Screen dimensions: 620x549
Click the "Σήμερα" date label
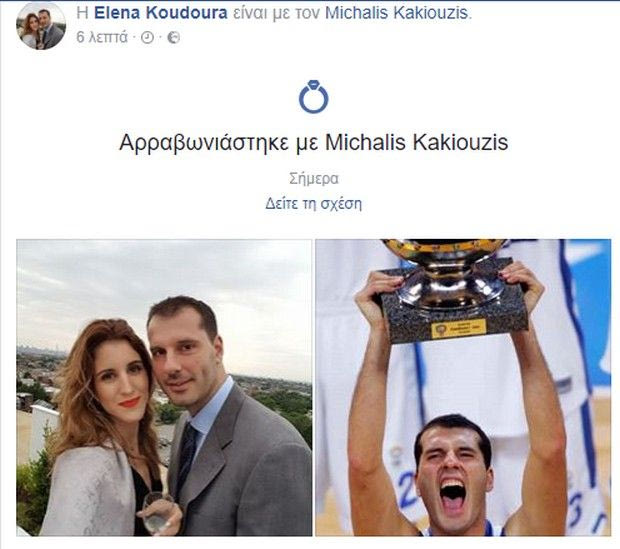(314, 179)
